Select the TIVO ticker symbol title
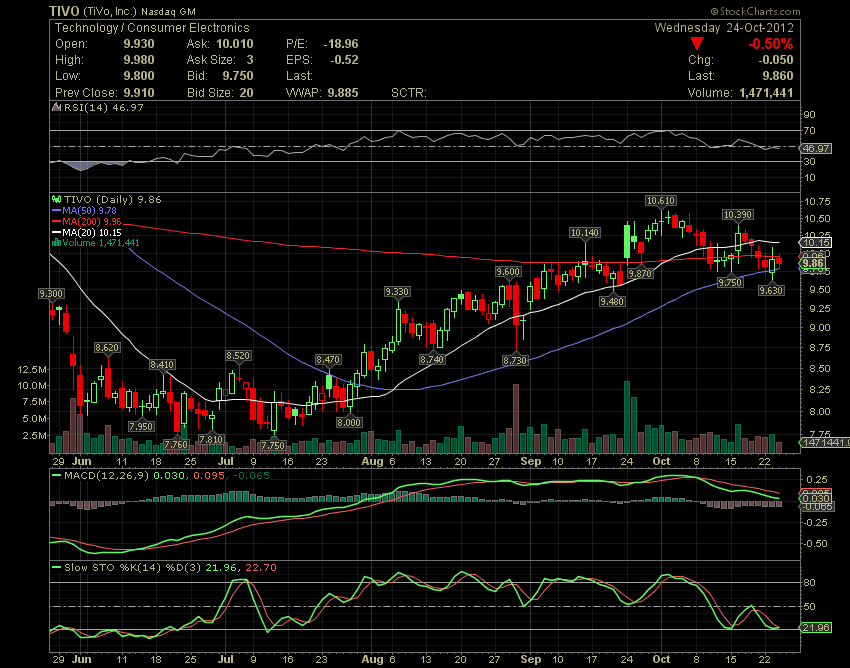Image resolution: width=850 pixels, height=668 pixels. click(x=65, y=11)
